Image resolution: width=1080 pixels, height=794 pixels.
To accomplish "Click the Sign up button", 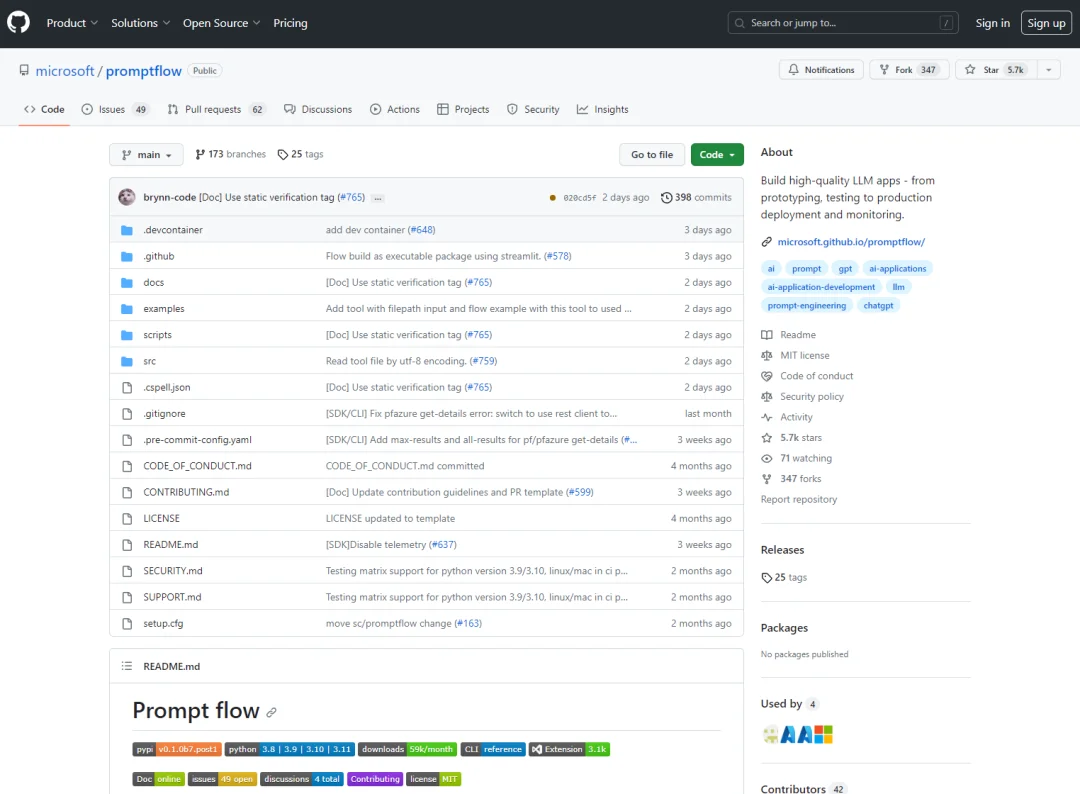I will [x=1046, y=23].
